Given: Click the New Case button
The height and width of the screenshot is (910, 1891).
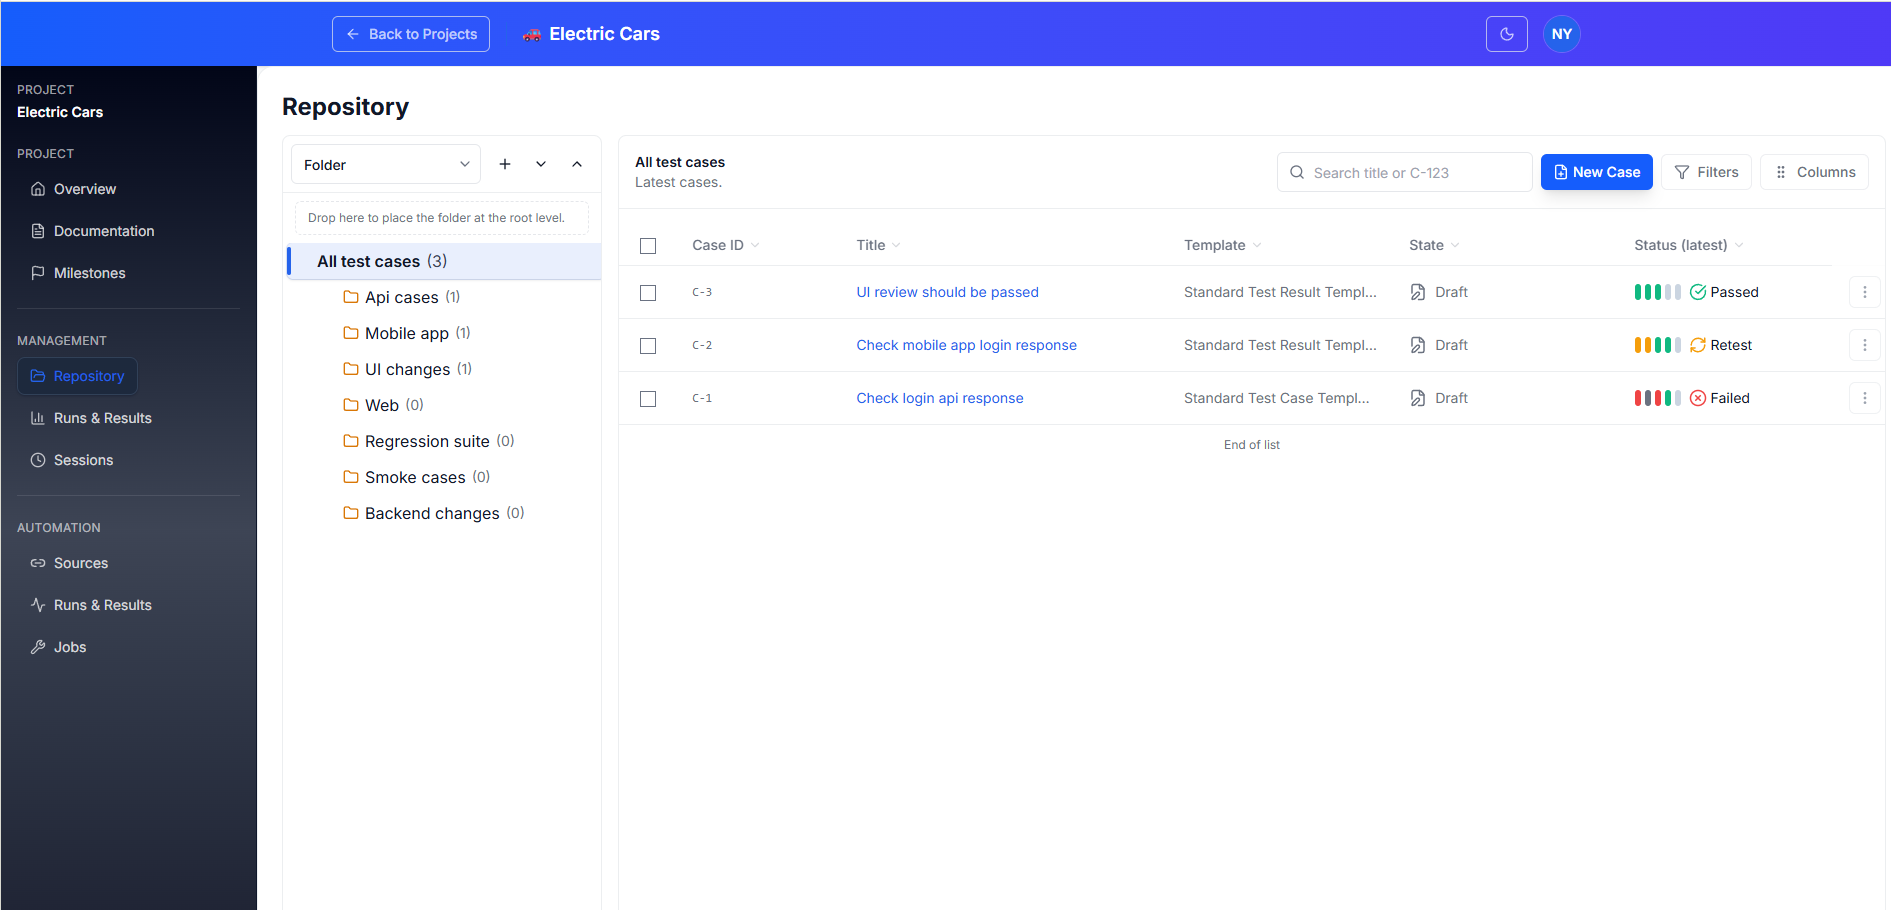Looking at the screenshot, I should (1596, 171).
